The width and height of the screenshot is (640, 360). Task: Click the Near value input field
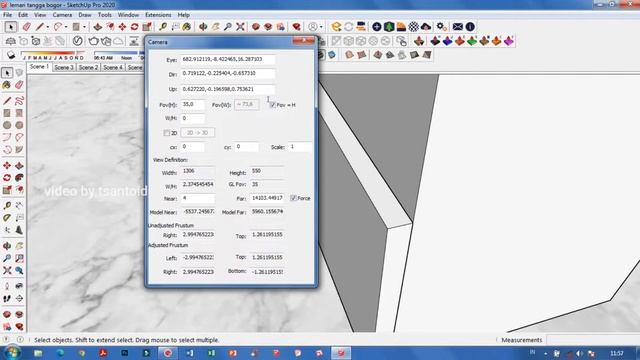point(198,198)
